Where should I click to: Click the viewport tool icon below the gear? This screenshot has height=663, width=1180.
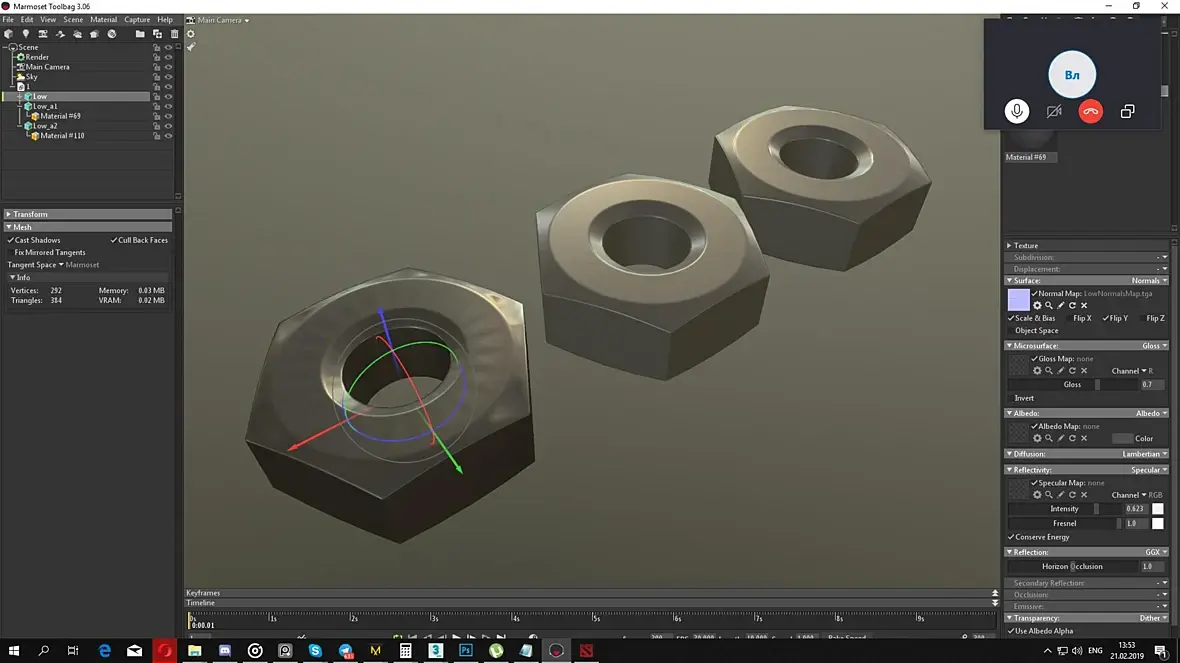click(190, 47)
